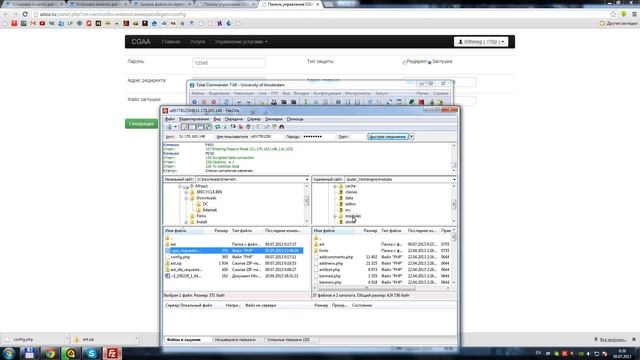Open the filename filters toolbar icon
Viewport: 640px width, 360px height.
coord(259,127)
